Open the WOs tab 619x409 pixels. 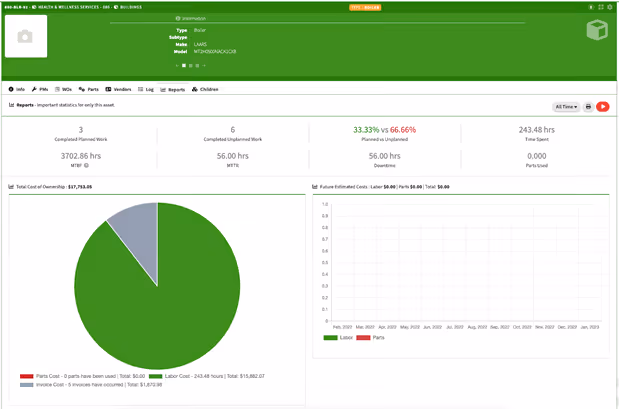[63, 89]
